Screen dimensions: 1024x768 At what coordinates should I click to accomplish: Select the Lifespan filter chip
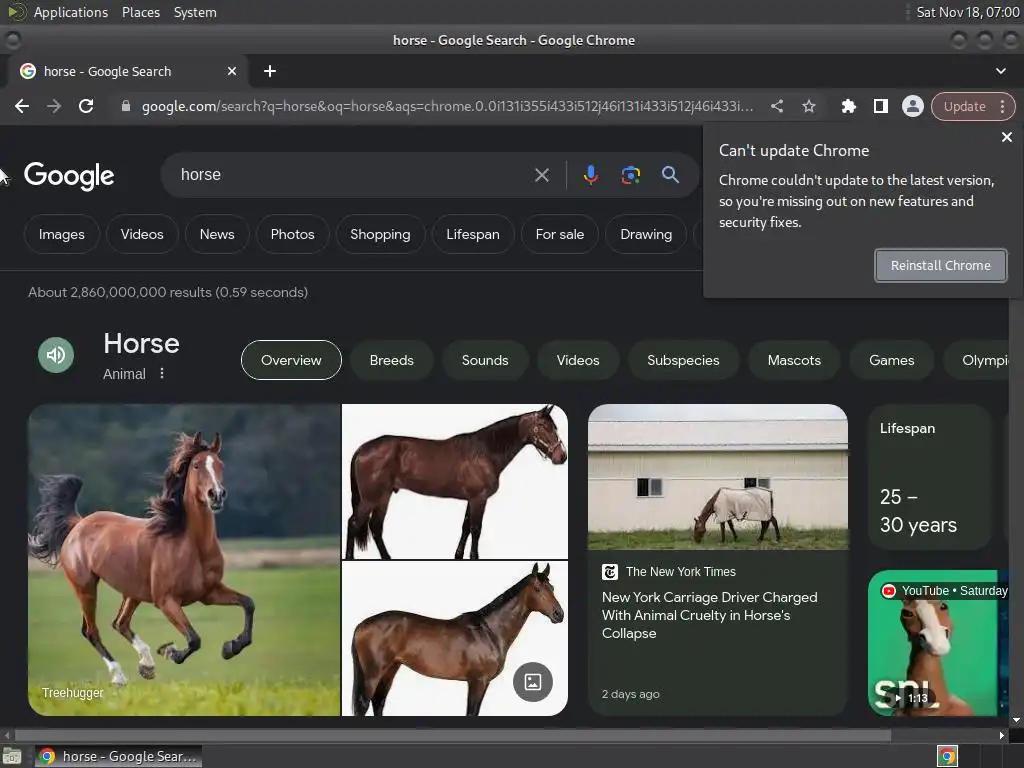[472, 234]
